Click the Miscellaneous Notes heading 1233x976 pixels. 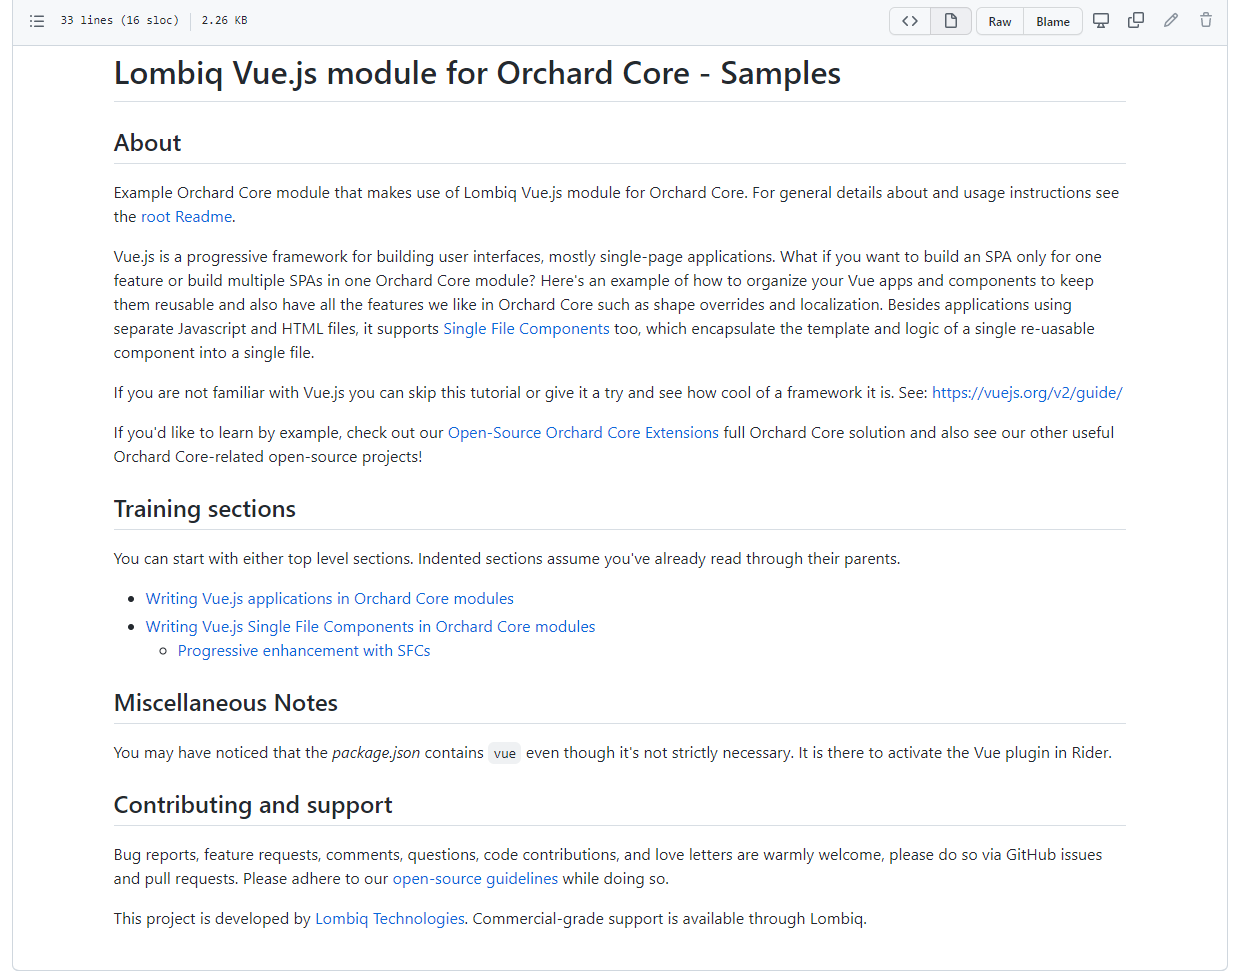pyautogui.click(x=226, y=703)
